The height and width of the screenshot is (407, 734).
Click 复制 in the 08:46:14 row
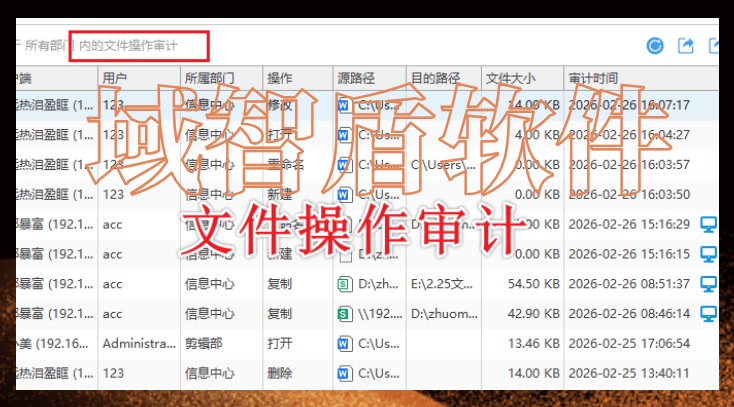(279, 314)
